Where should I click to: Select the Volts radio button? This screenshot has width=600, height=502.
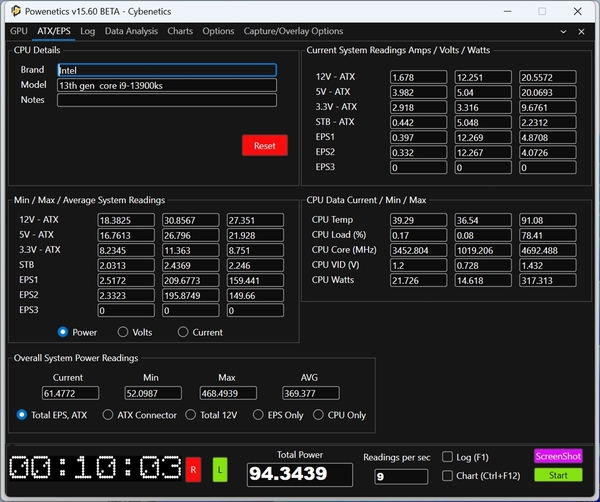[x=124, y=332]
